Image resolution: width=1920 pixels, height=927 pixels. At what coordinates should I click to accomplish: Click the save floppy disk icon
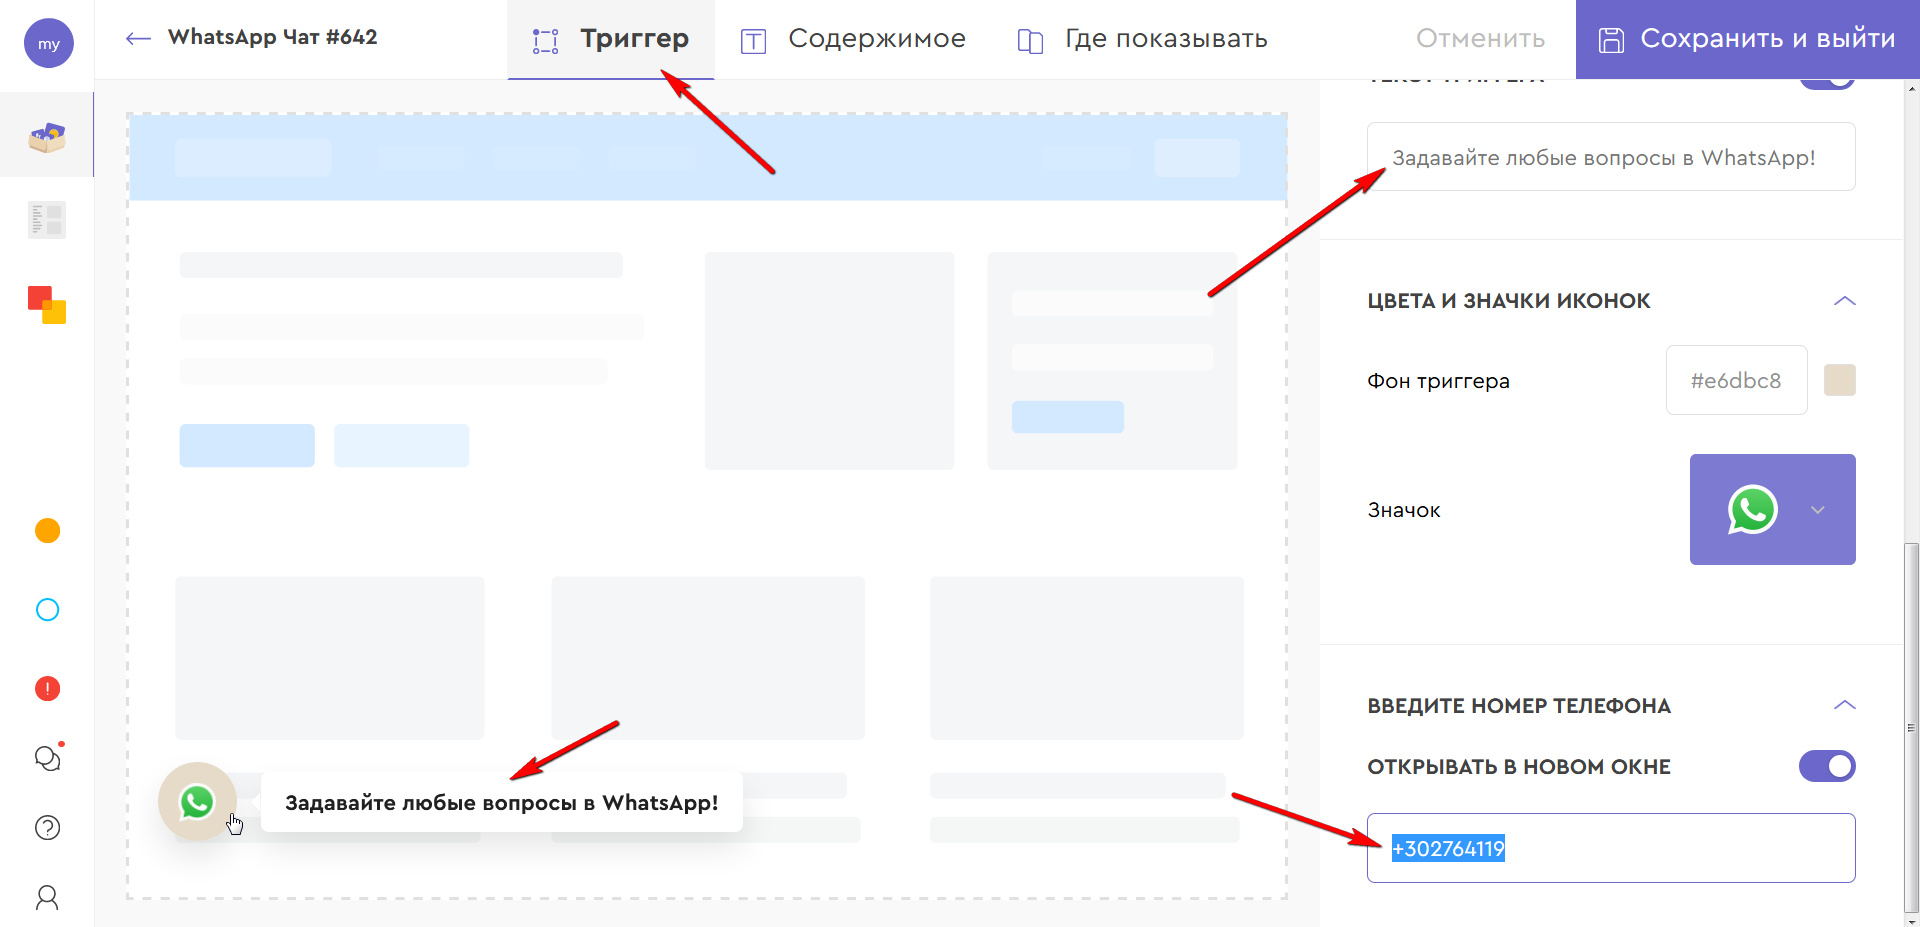point(1611,40)
